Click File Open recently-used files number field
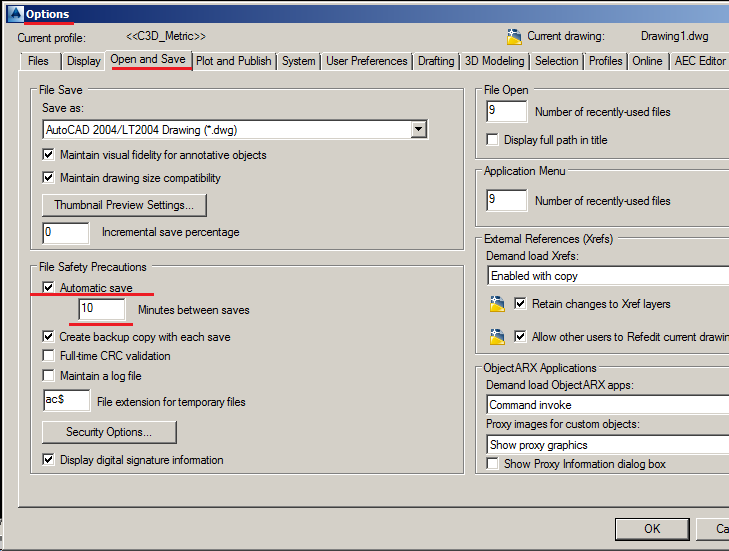This screenshot has height=551, width=729. coord(507,111)
